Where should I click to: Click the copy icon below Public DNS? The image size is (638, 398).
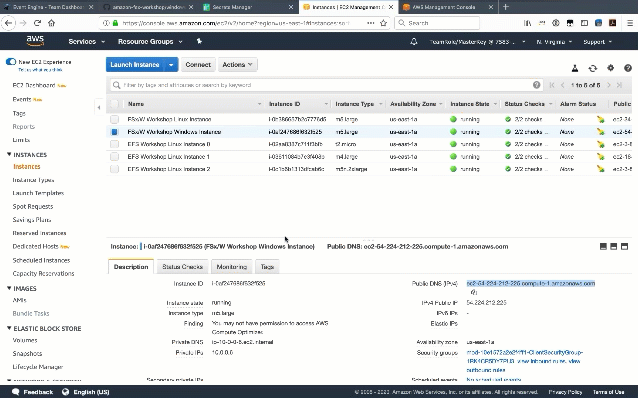click(x=474, y=292)
